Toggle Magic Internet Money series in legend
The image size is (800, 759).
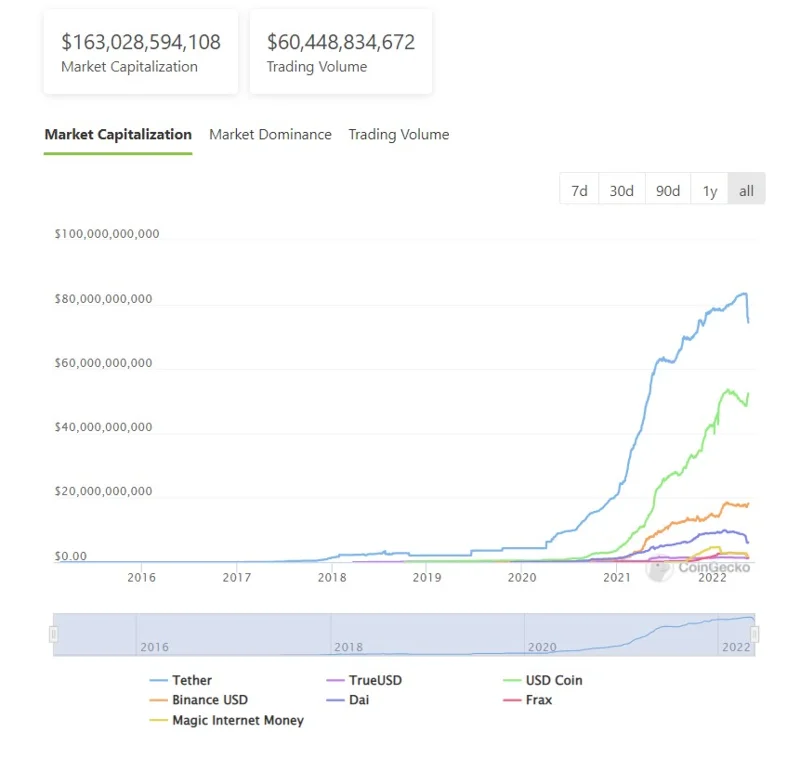[227, 720]
